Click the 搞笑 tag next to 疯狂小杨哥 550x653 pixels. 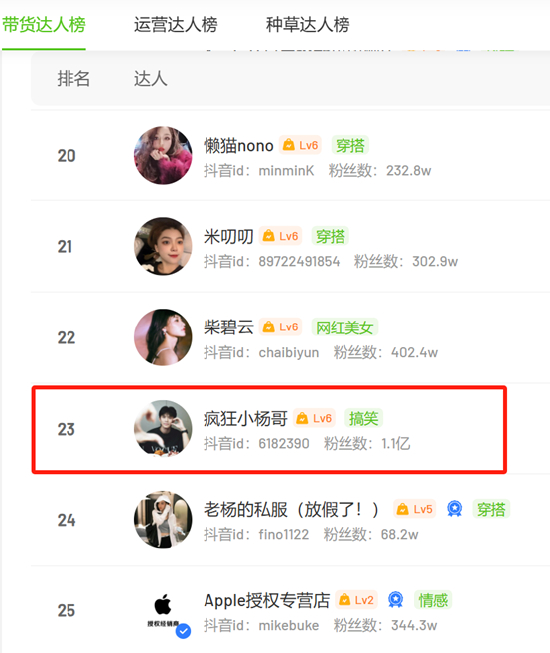[x=363, y=418]
